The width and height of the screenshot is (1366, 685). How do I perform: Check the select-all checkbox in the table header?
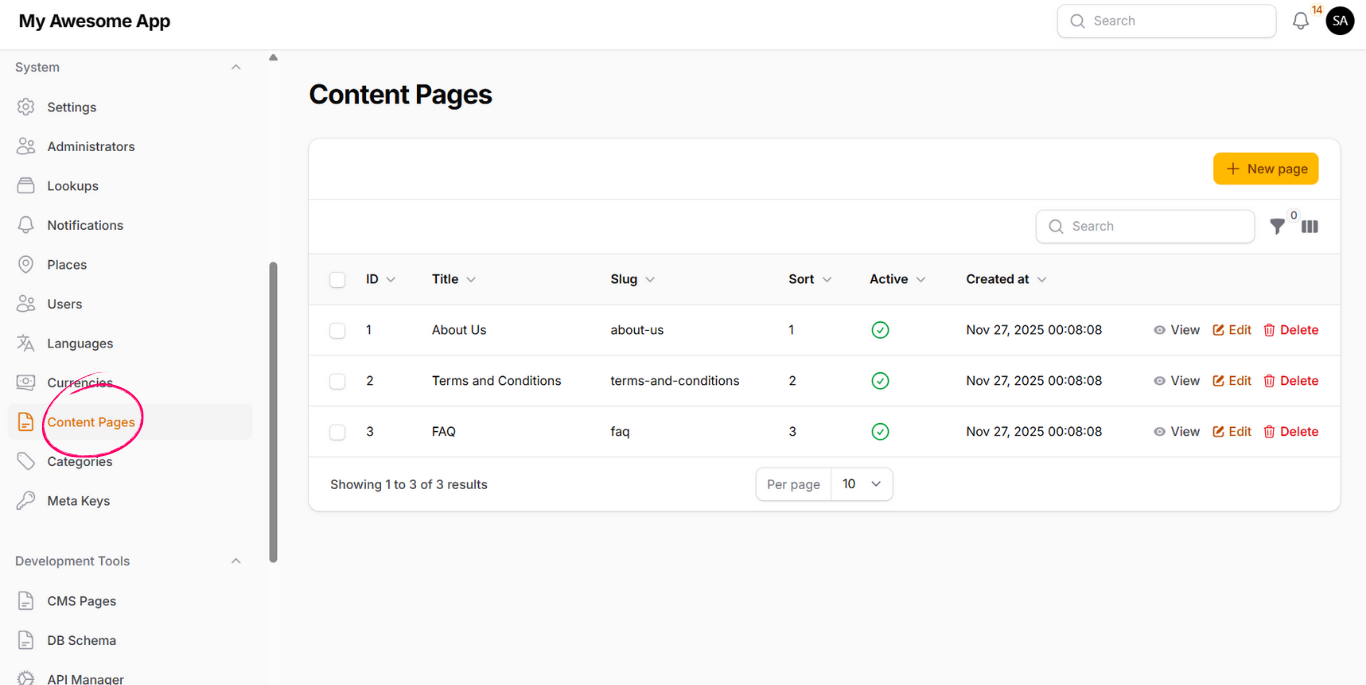point(337,279)
